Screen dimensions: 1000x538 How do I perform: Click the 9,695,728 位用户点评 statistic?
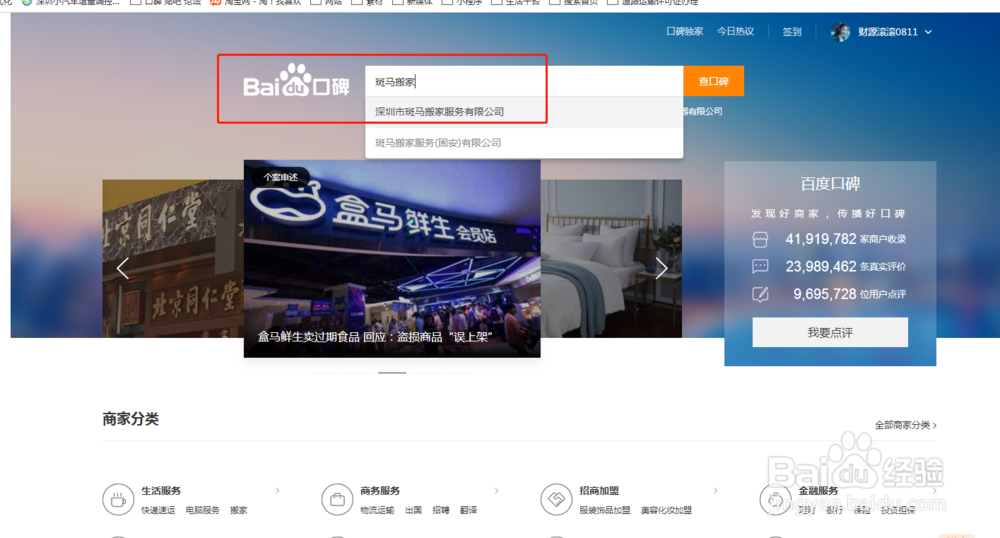[849, 294]
